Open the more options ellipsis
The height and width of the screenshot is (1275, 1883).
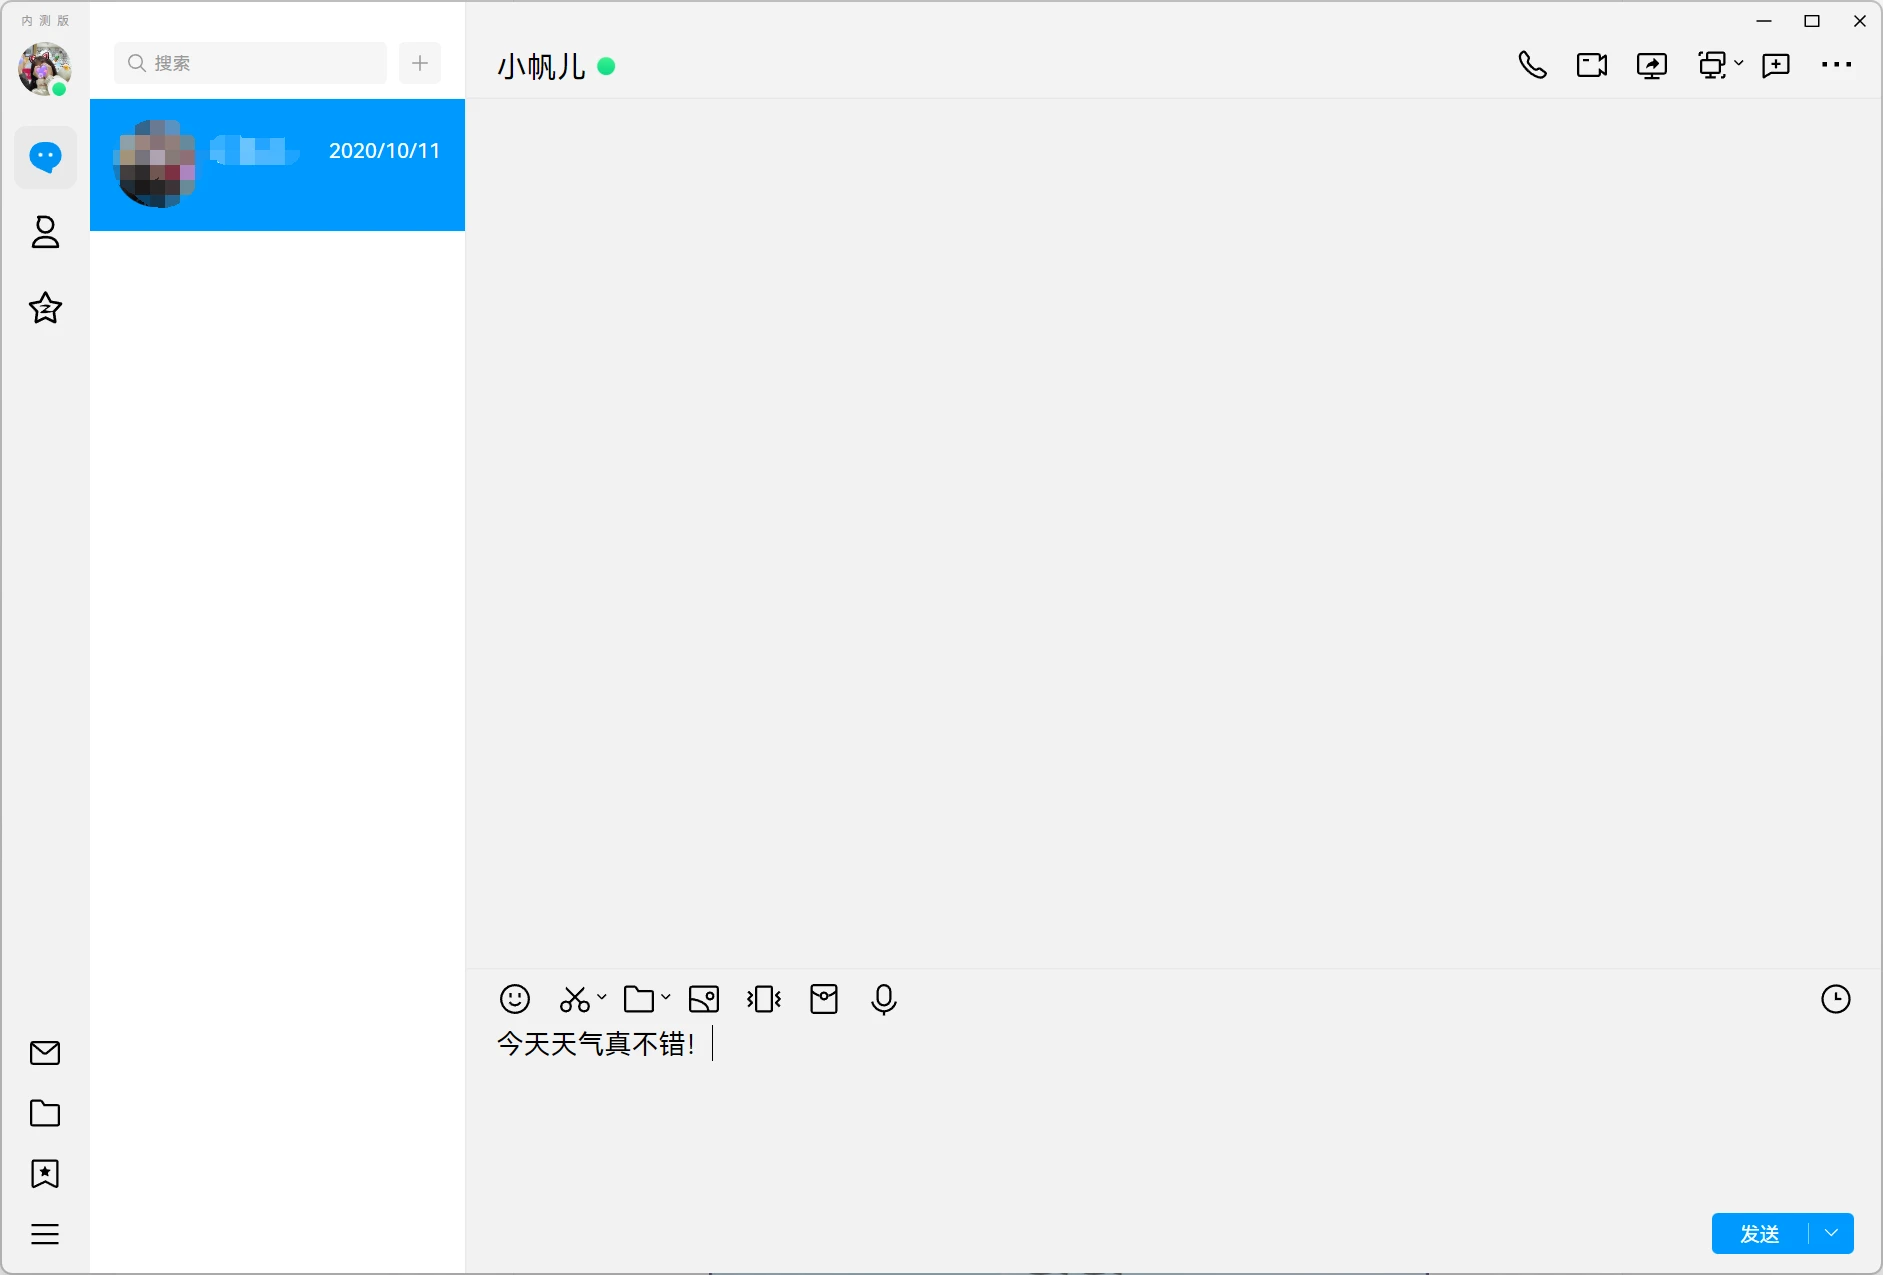click(1836, 65)
